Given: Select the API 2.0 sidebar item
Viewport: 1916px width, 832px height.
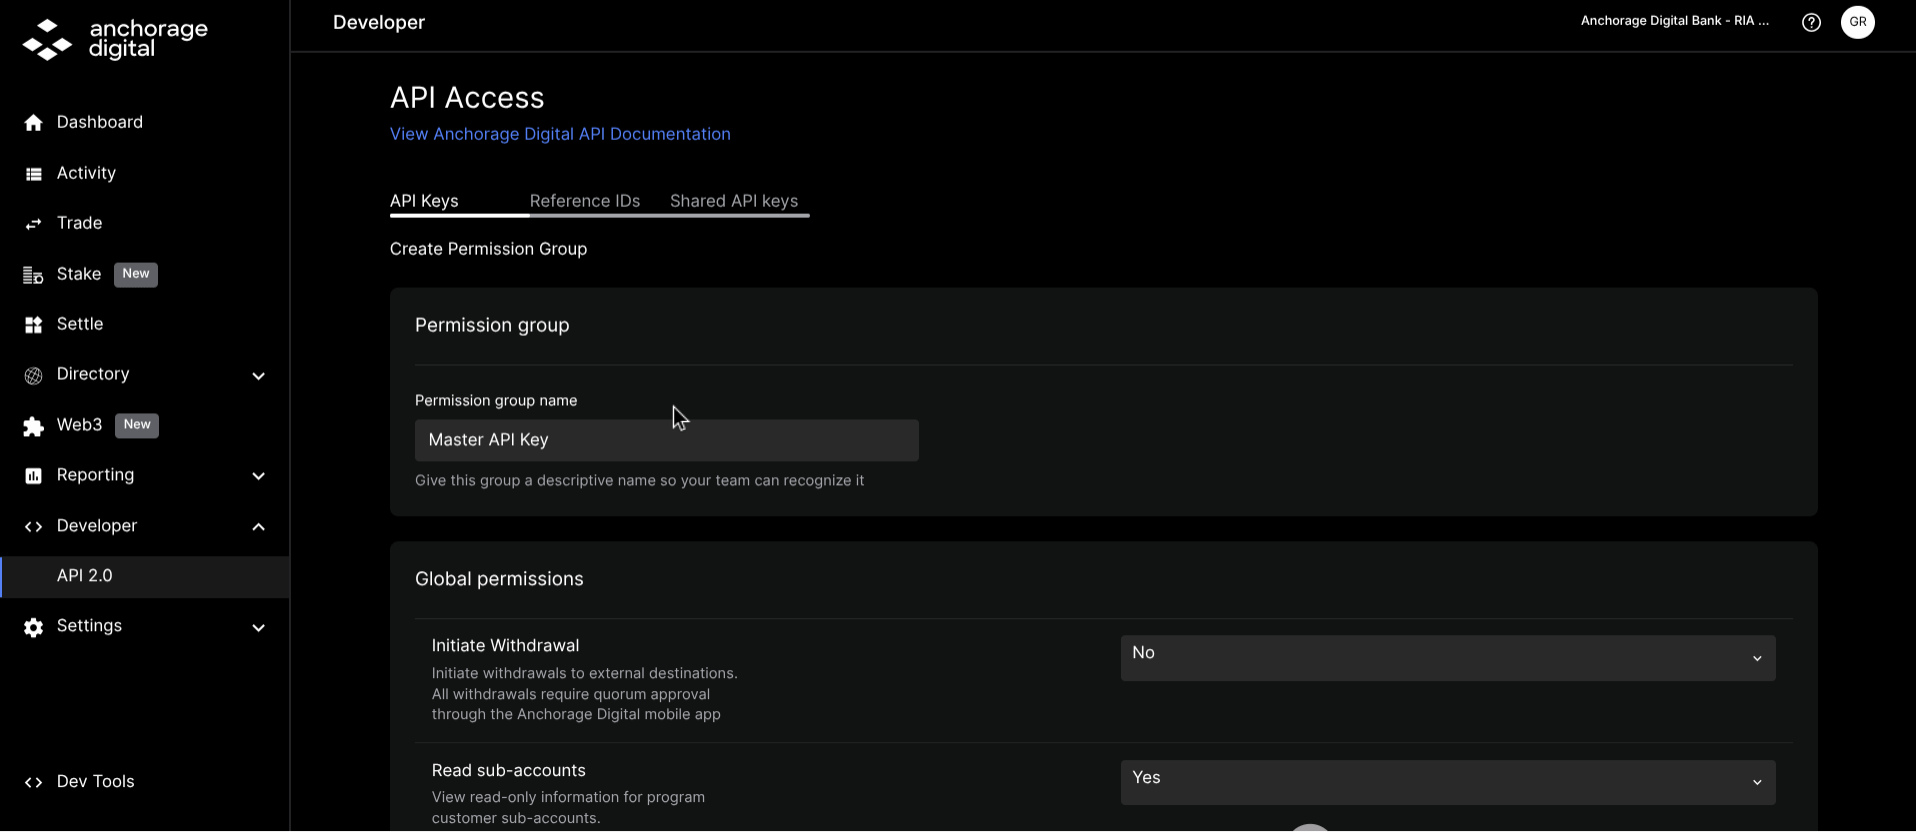Looking at the screenshot, I should click(x=145, y=576).
